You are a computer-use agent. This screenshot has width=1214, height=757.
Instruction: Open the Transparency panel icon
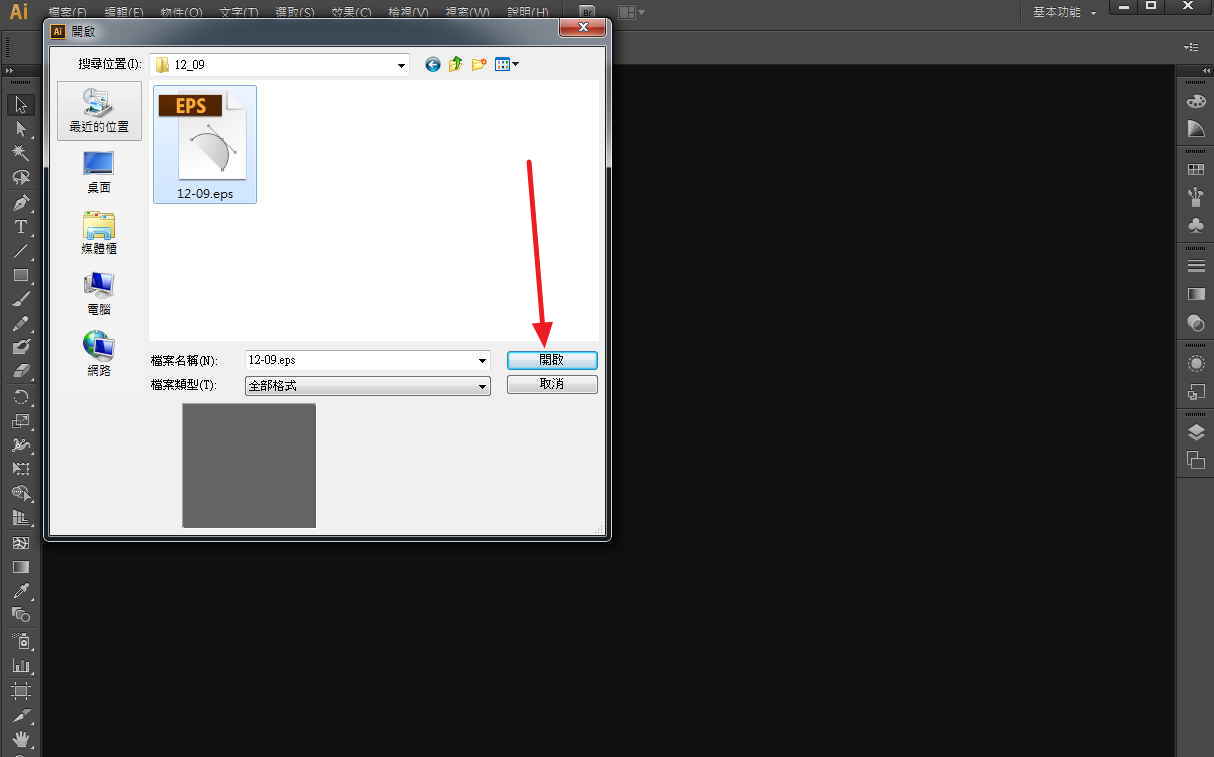click(1195, 322)
